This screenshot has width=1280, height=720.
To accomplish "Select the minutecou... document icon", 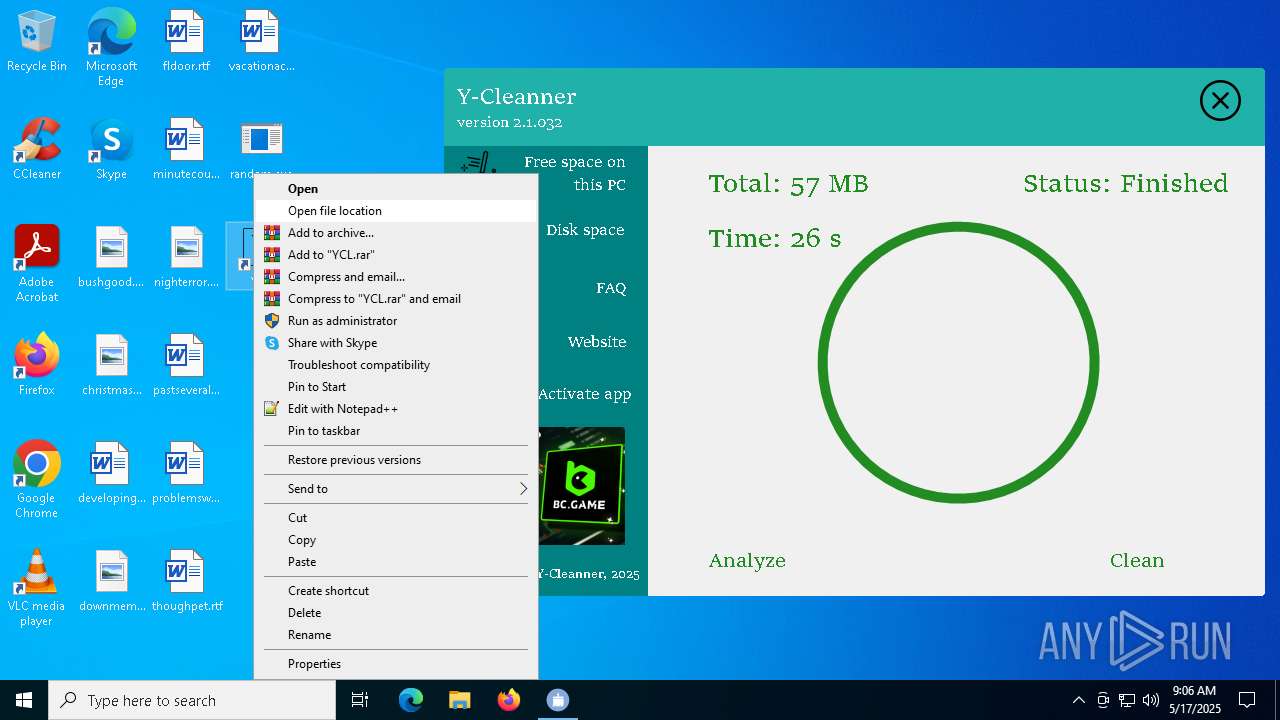I will [186, 150].
